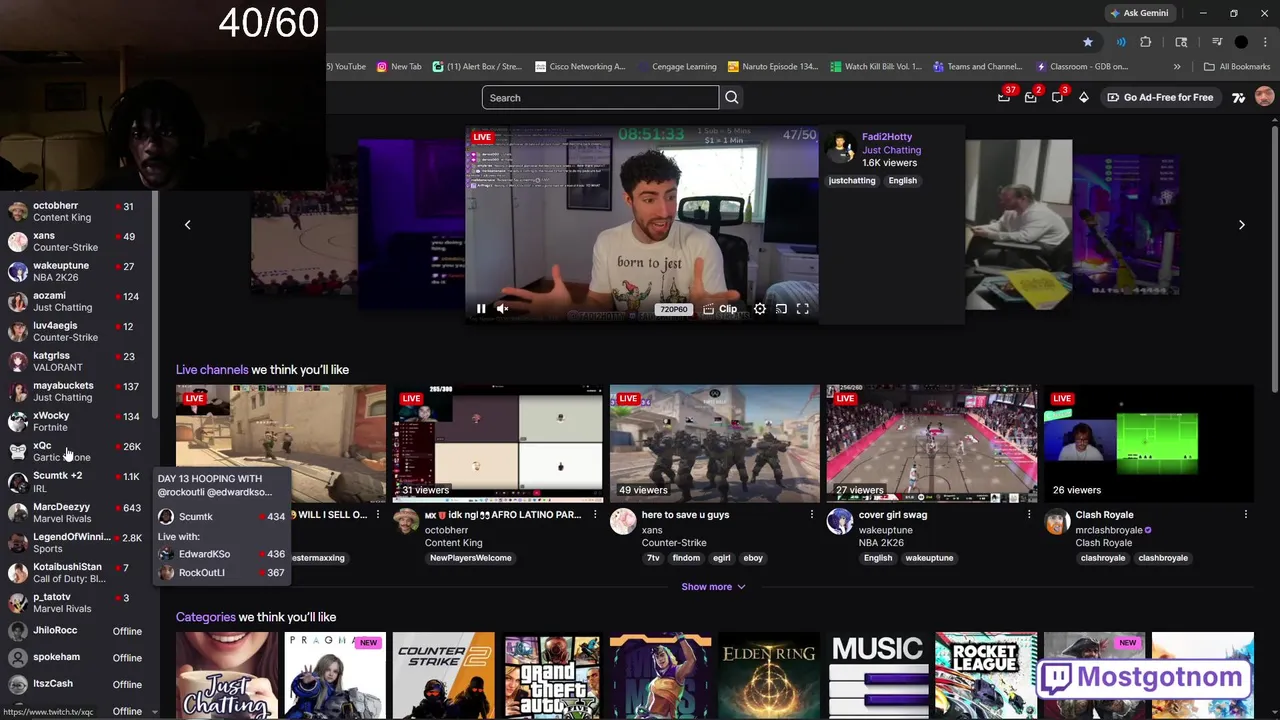Click the wakeuptune avatar under cover girl swag
Screen dimensions: 1280x720
tap(839, 521)
